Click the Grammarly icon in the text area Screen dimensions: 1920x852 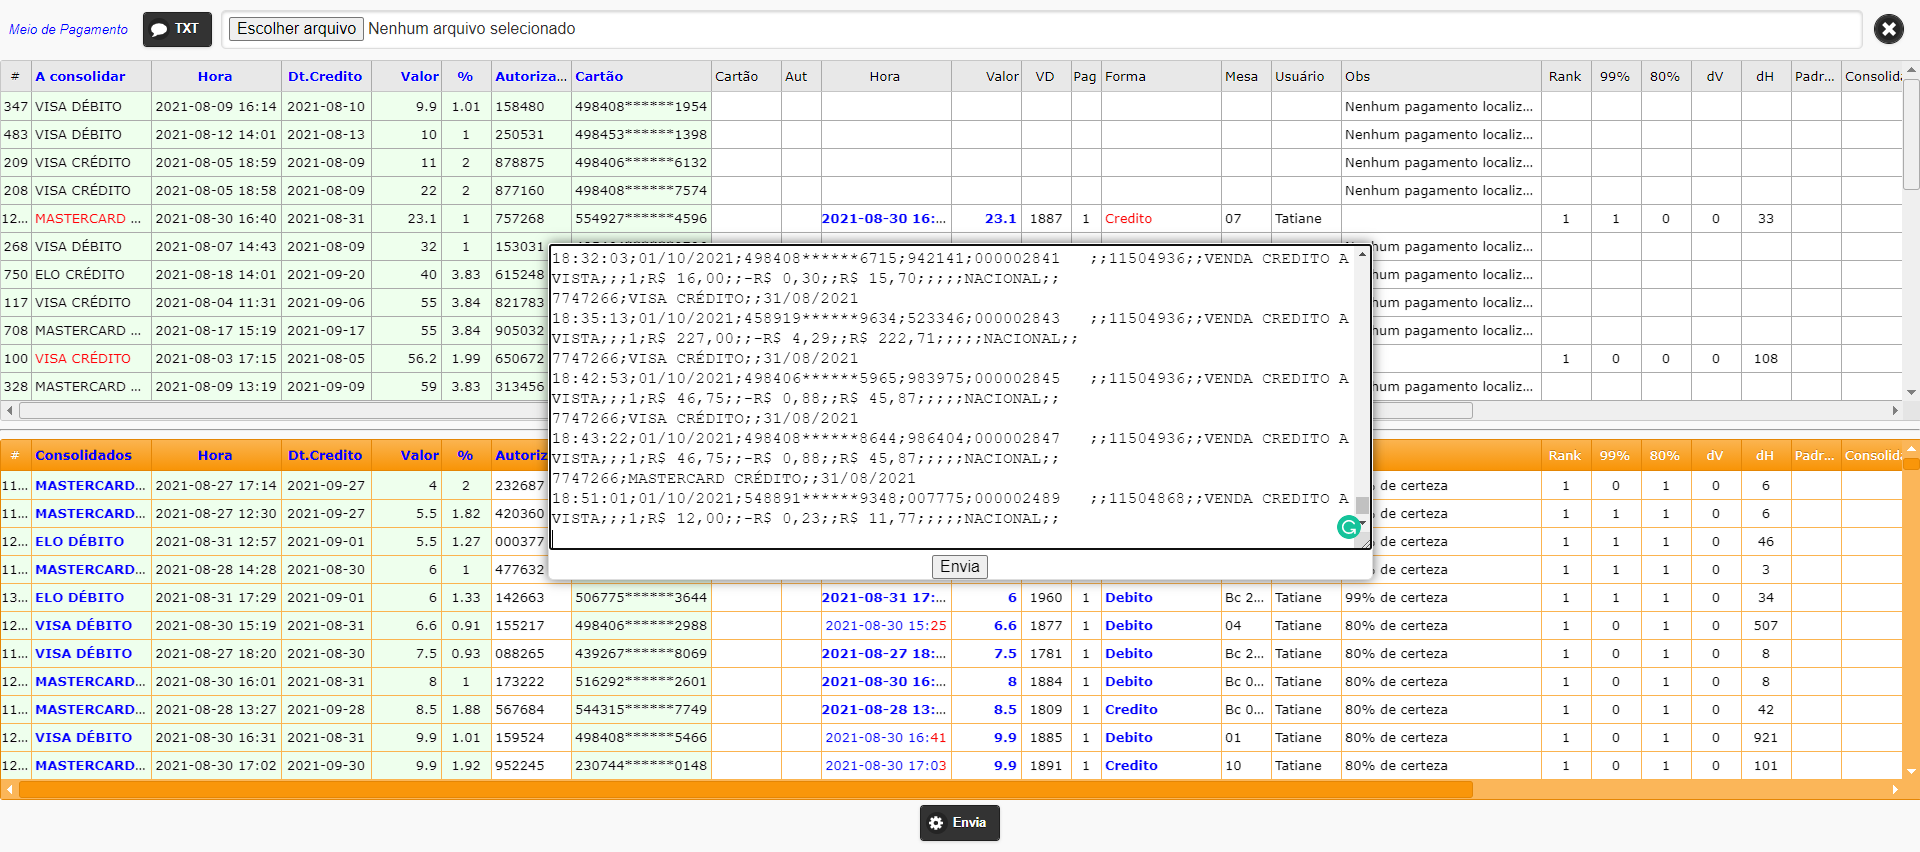1348,527
